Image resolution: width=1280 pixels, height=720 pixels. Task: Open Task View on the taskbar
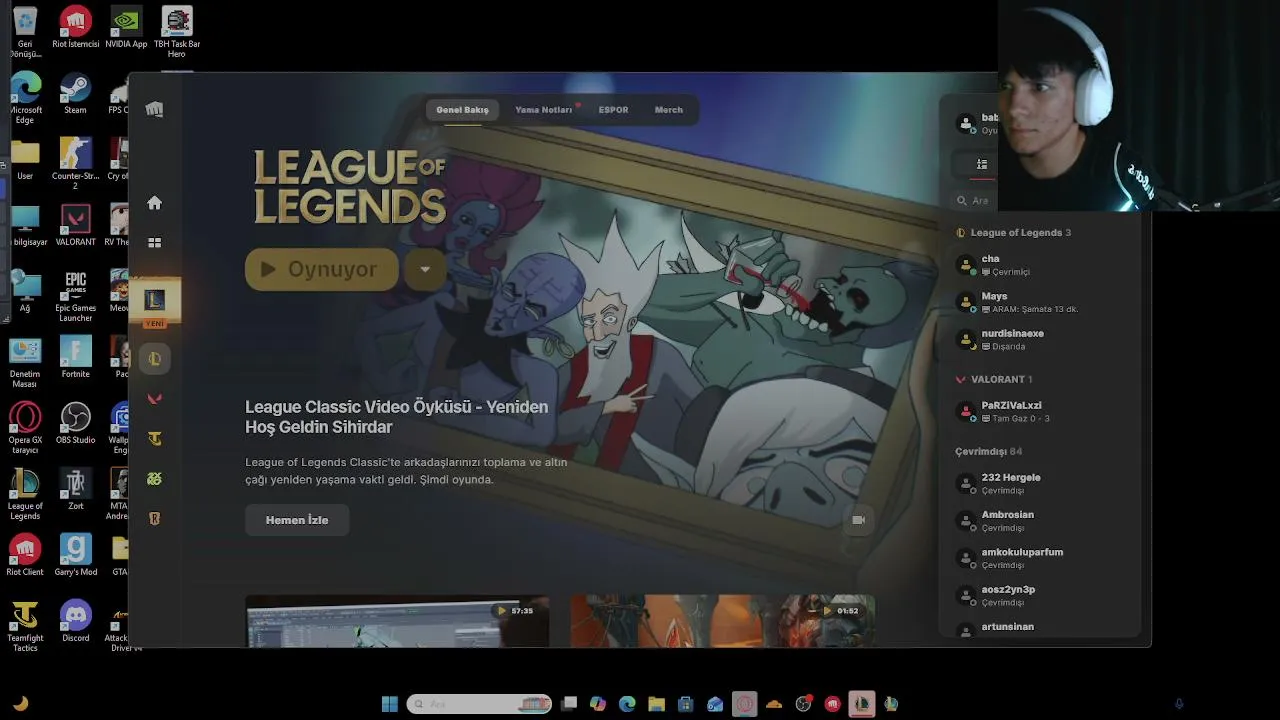569,704
